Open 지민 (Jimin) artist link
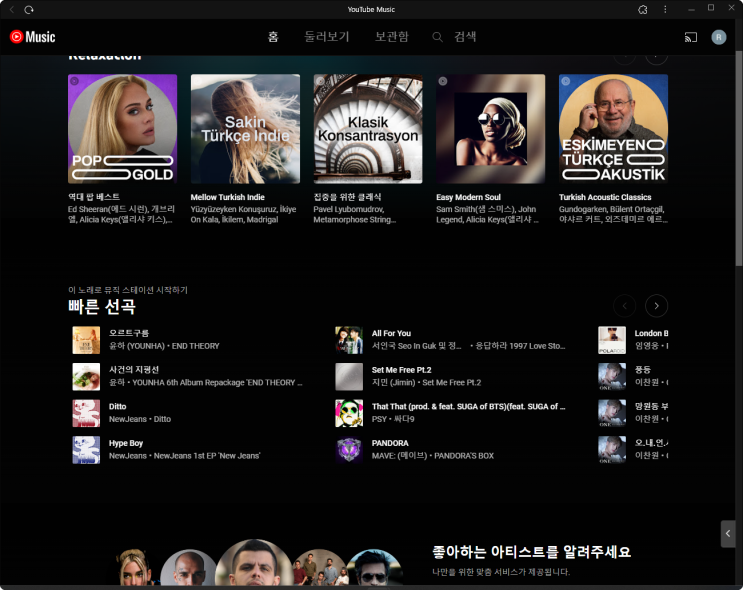 point(393,382)
